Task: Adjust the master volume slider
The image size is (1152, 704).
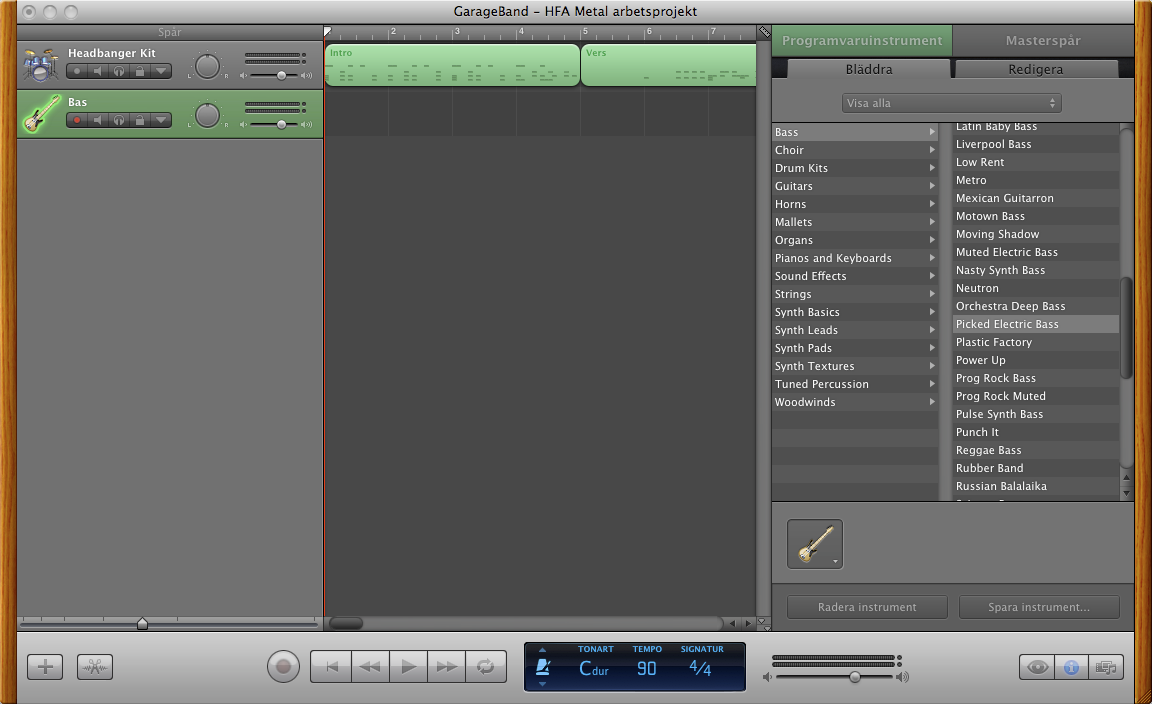Action: pyautogui.click(x=854, y=676)
